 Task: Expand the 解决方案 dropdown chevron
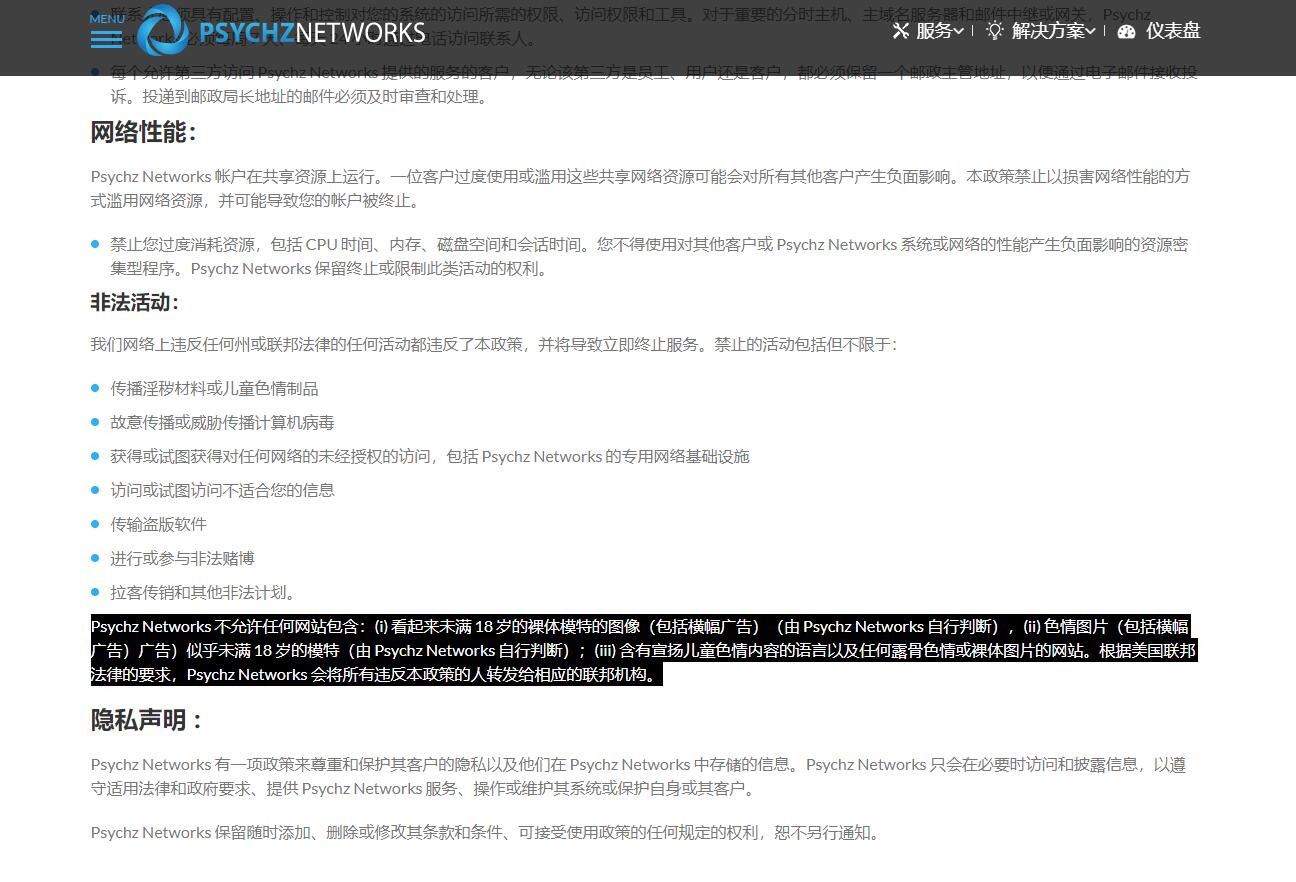pos(1091,31)
